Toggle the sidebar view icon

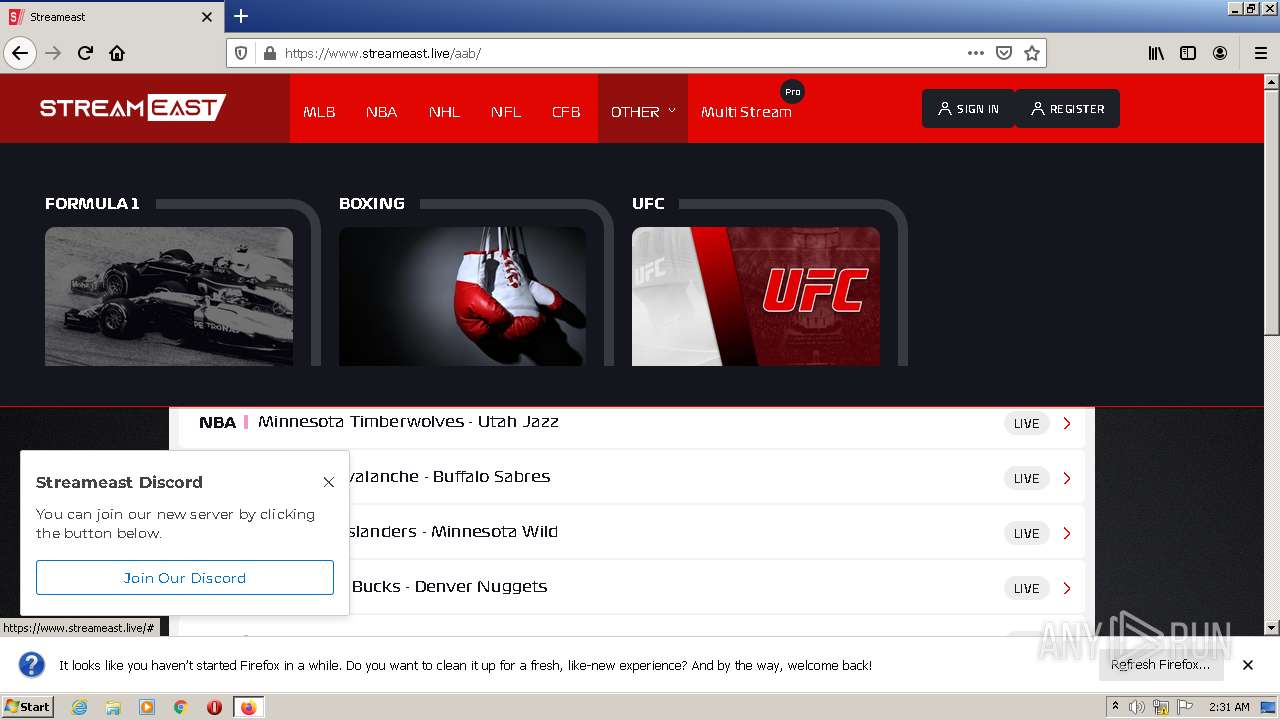pos(1188,53)
